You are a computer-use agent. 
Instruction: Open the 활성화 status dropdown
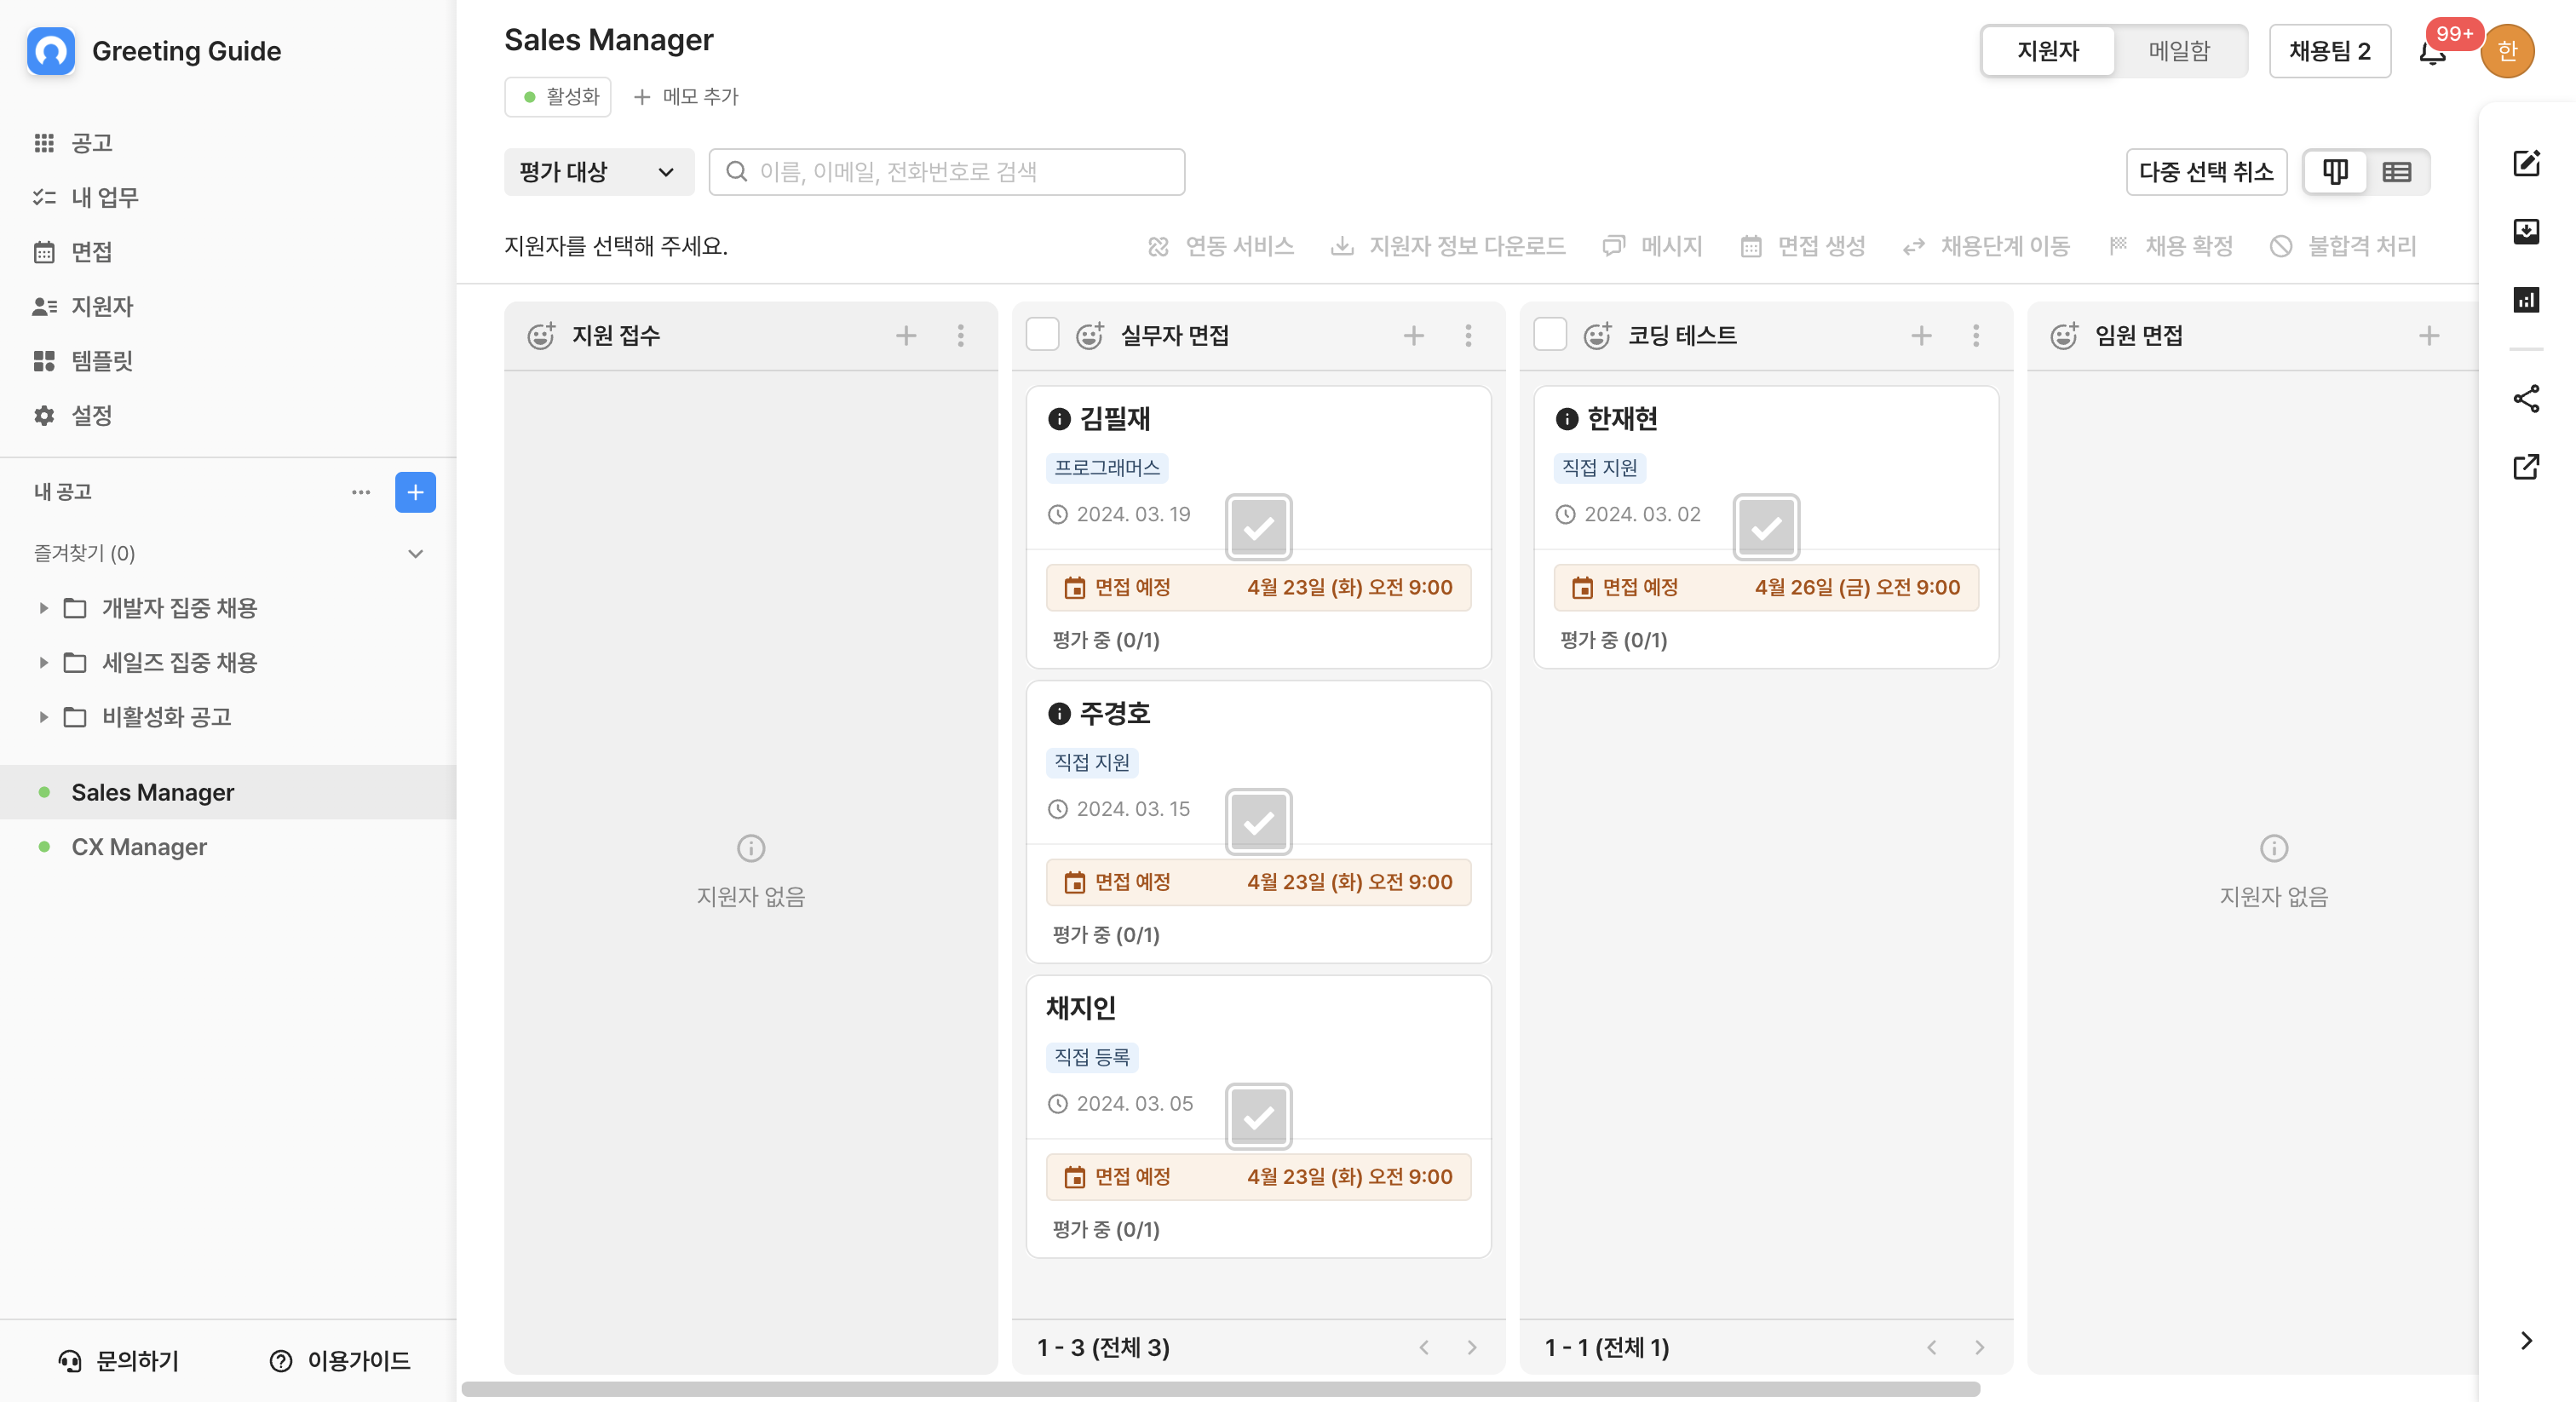(x=558, y=97)
